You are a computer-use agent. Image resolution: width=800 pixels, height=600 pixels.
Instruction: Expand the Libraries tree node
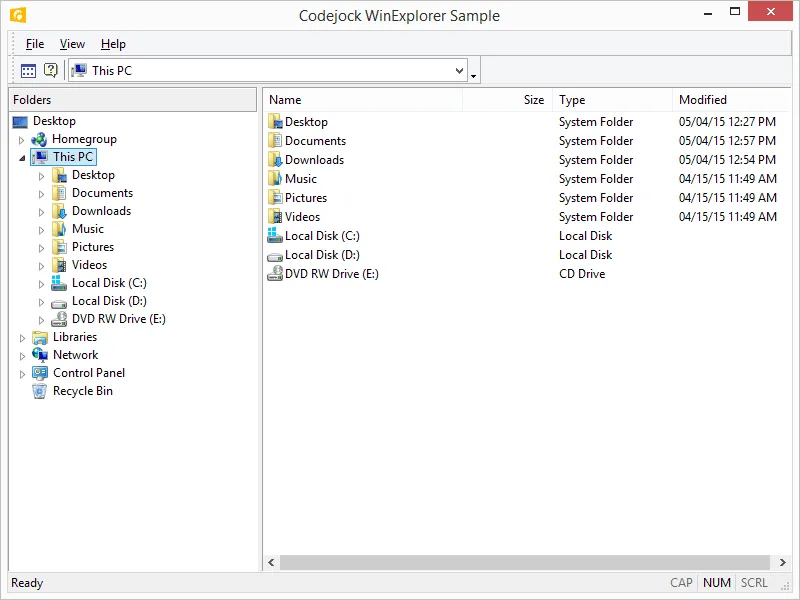coord(22,338)
